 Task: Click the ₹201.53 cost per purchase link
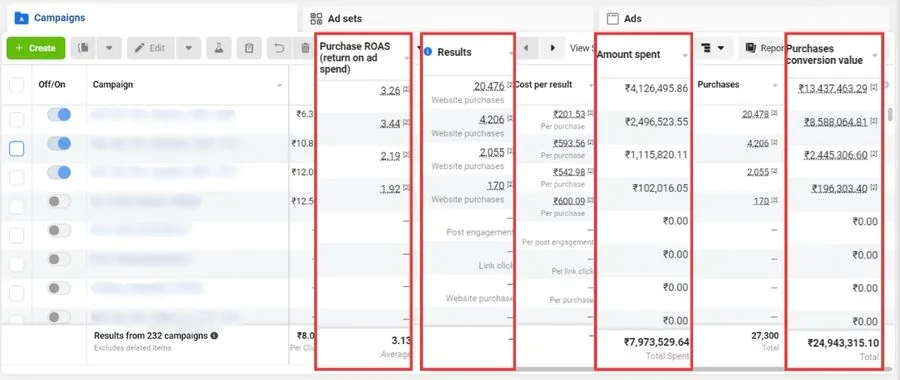tap(569, 114)
